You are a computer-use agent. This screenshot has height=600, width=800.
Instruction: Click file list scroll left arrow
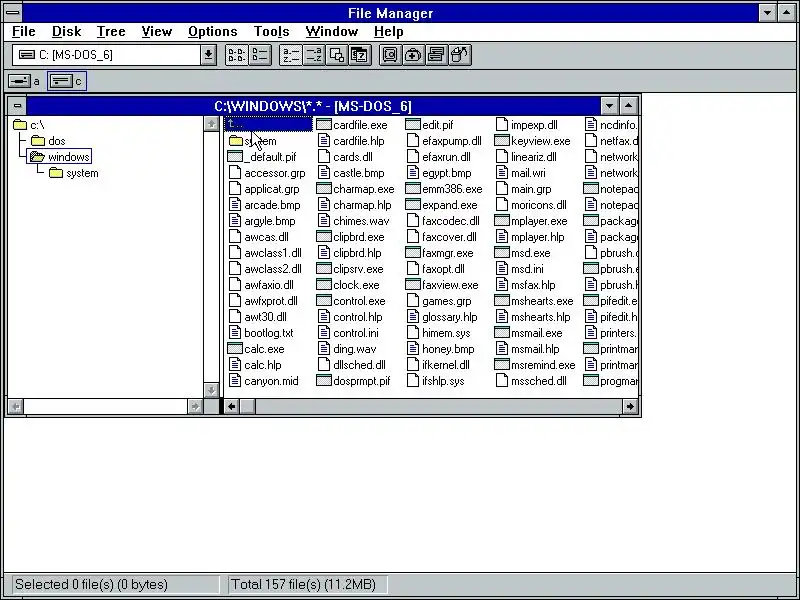click(232, 406)
